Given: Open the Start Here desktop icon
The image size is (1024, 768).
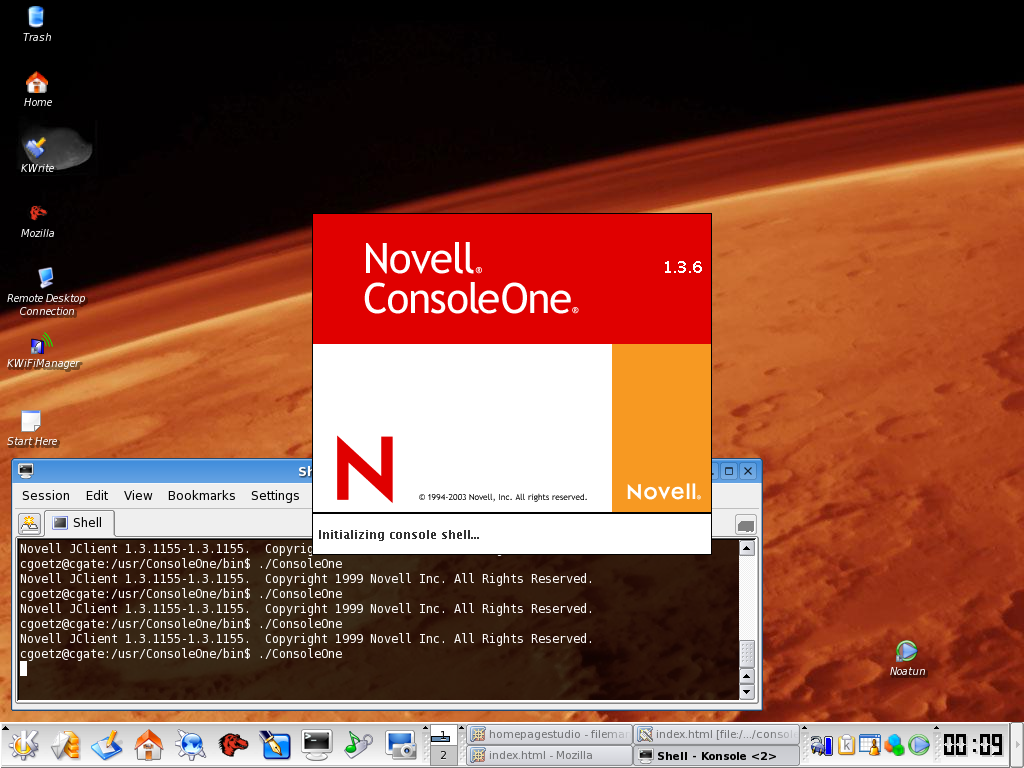Looking at the screenshot, I should 32,428.
